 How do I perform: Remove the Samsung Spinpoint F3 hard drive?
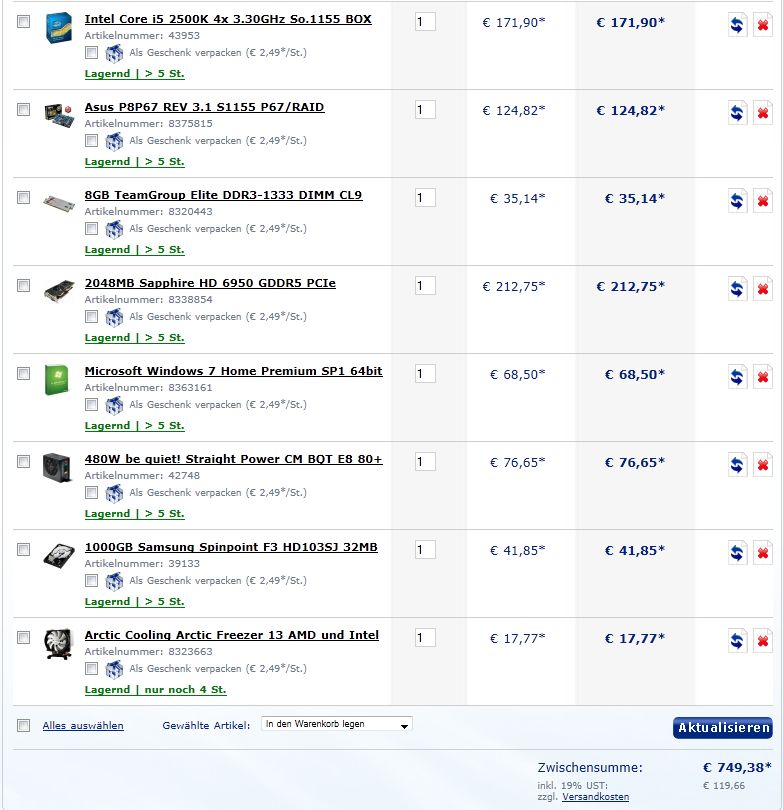[x=762, y=553]
